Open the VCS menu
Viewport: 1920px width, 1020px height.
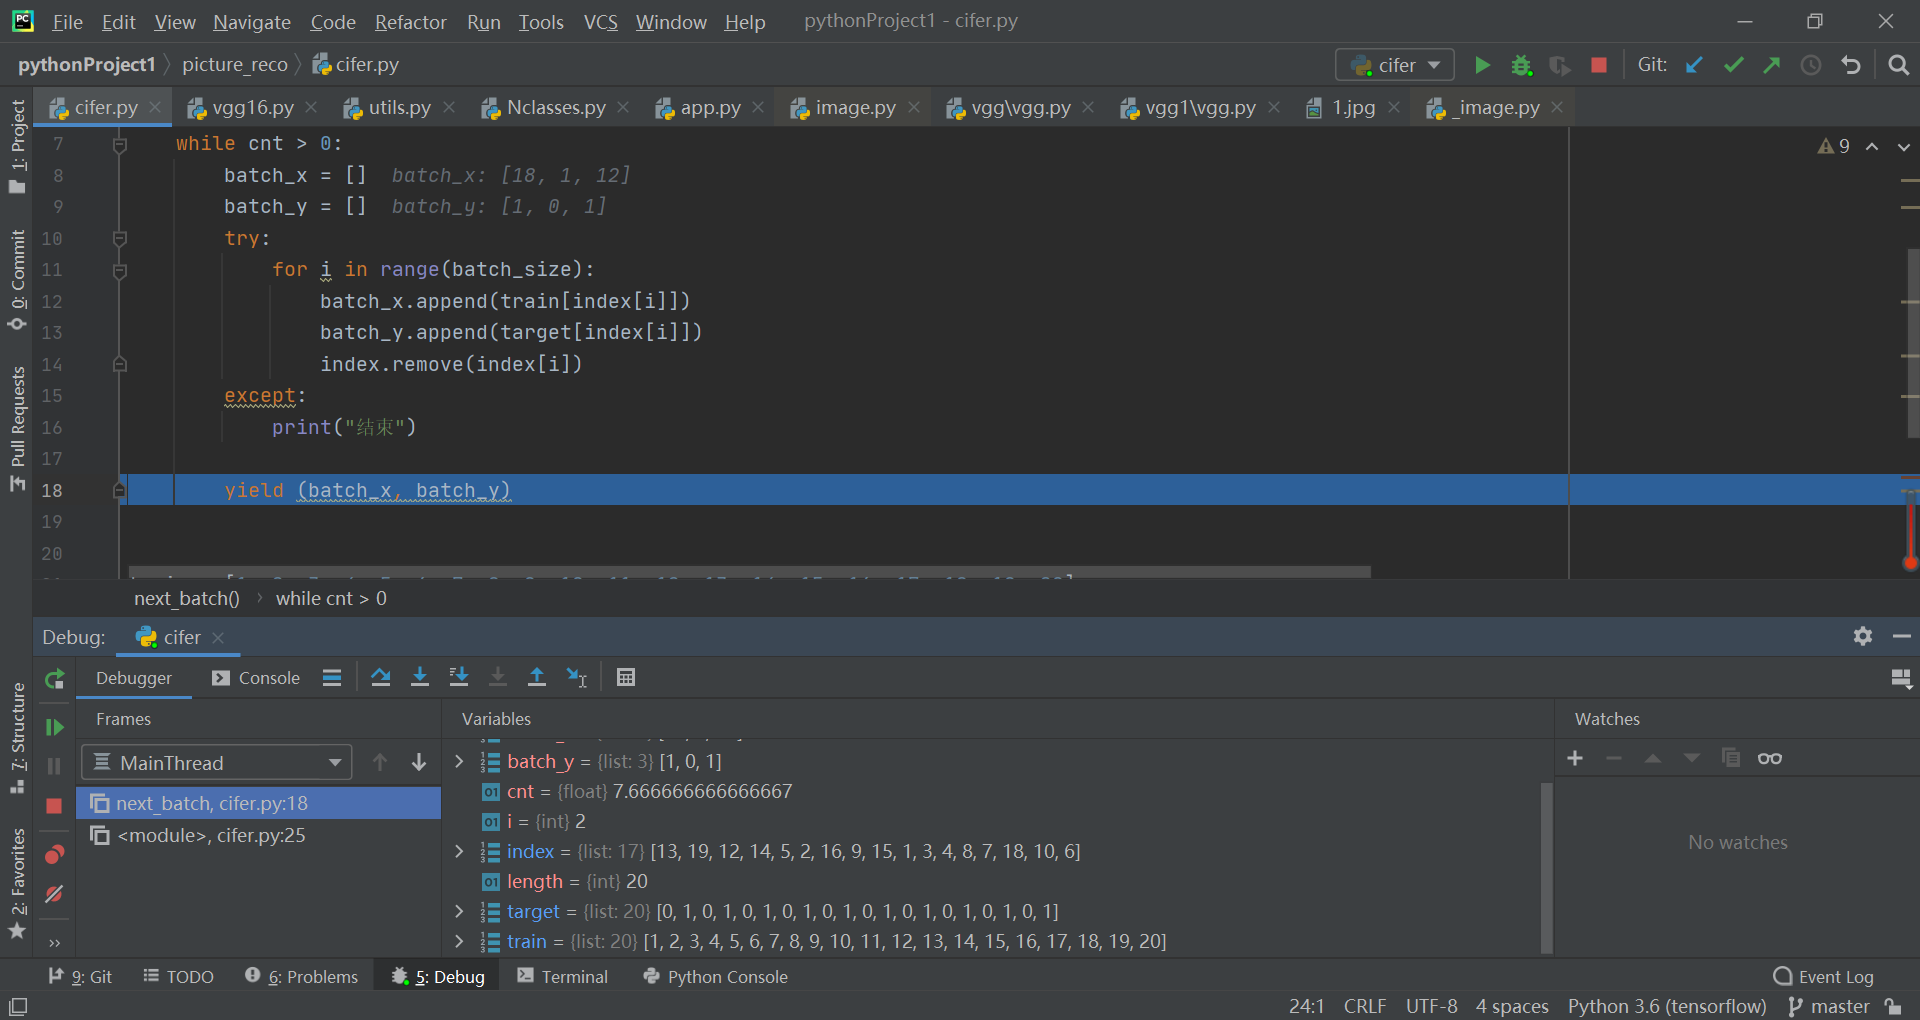click(600, 22)
